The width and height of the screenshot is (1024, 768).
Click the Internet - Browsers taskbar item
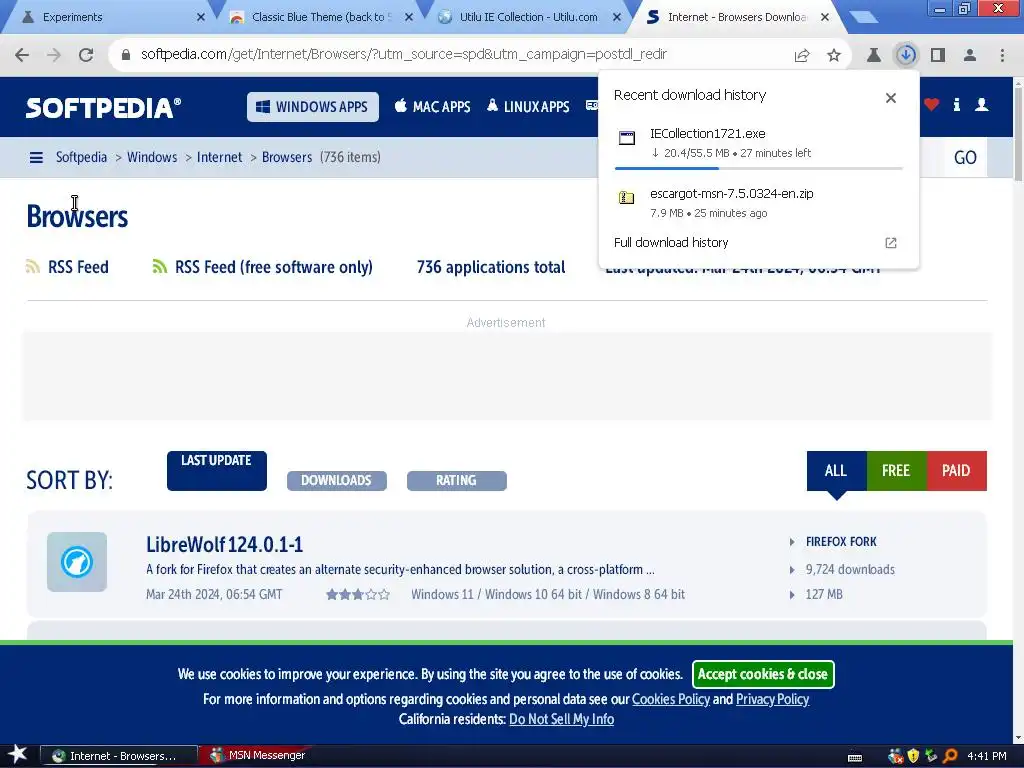(120, 756)
